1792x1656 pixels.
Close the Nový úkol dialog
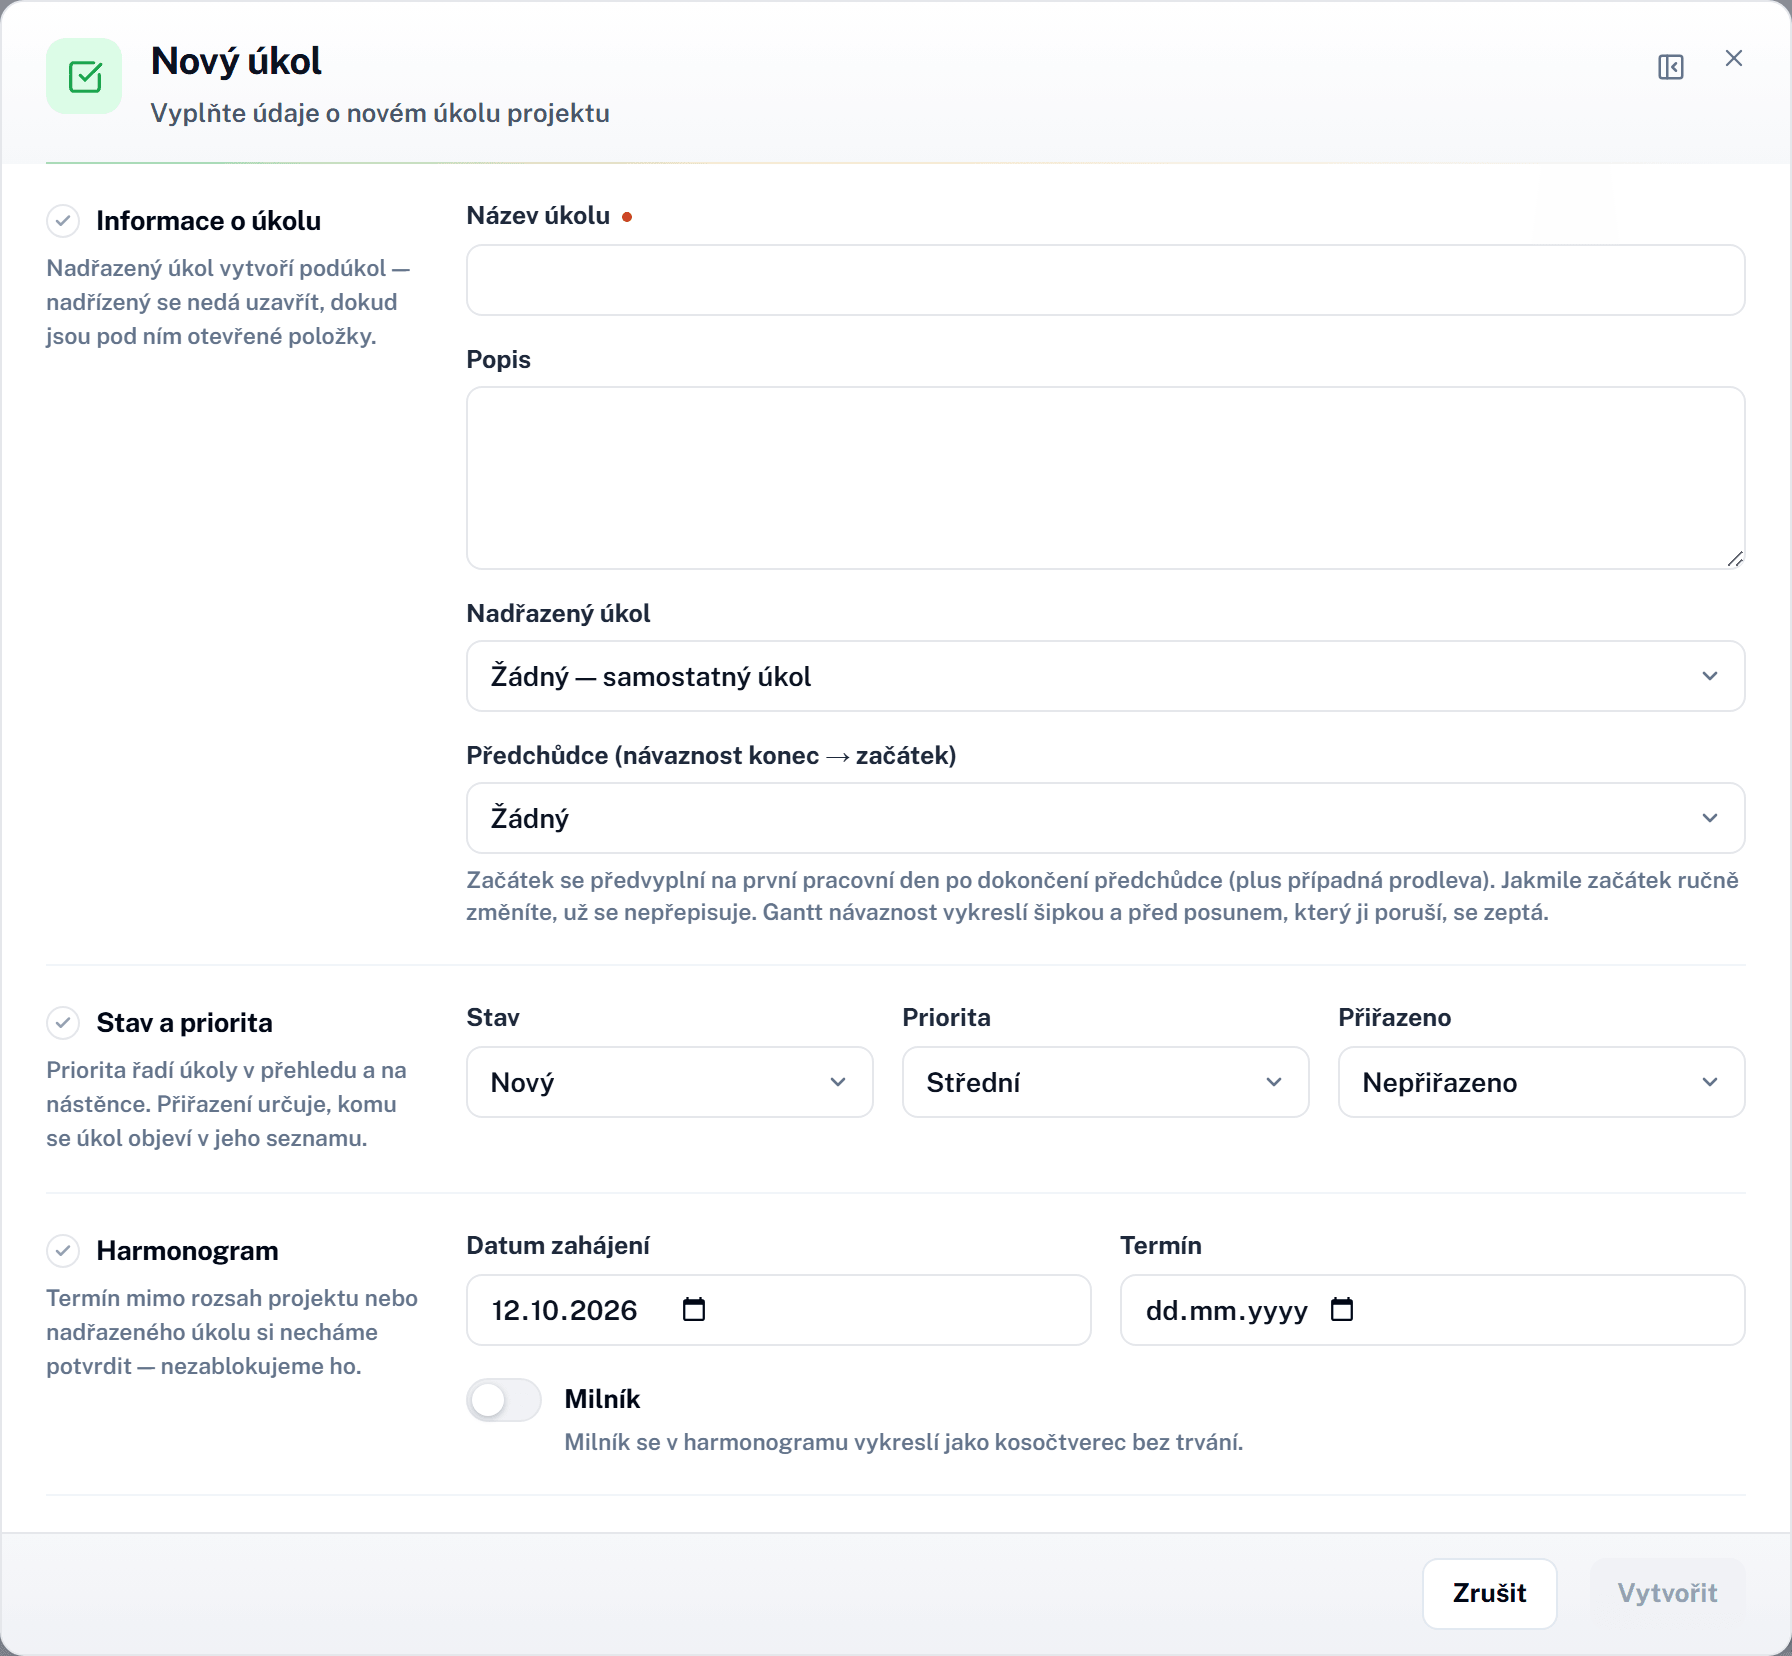[x=1734, y=58]
